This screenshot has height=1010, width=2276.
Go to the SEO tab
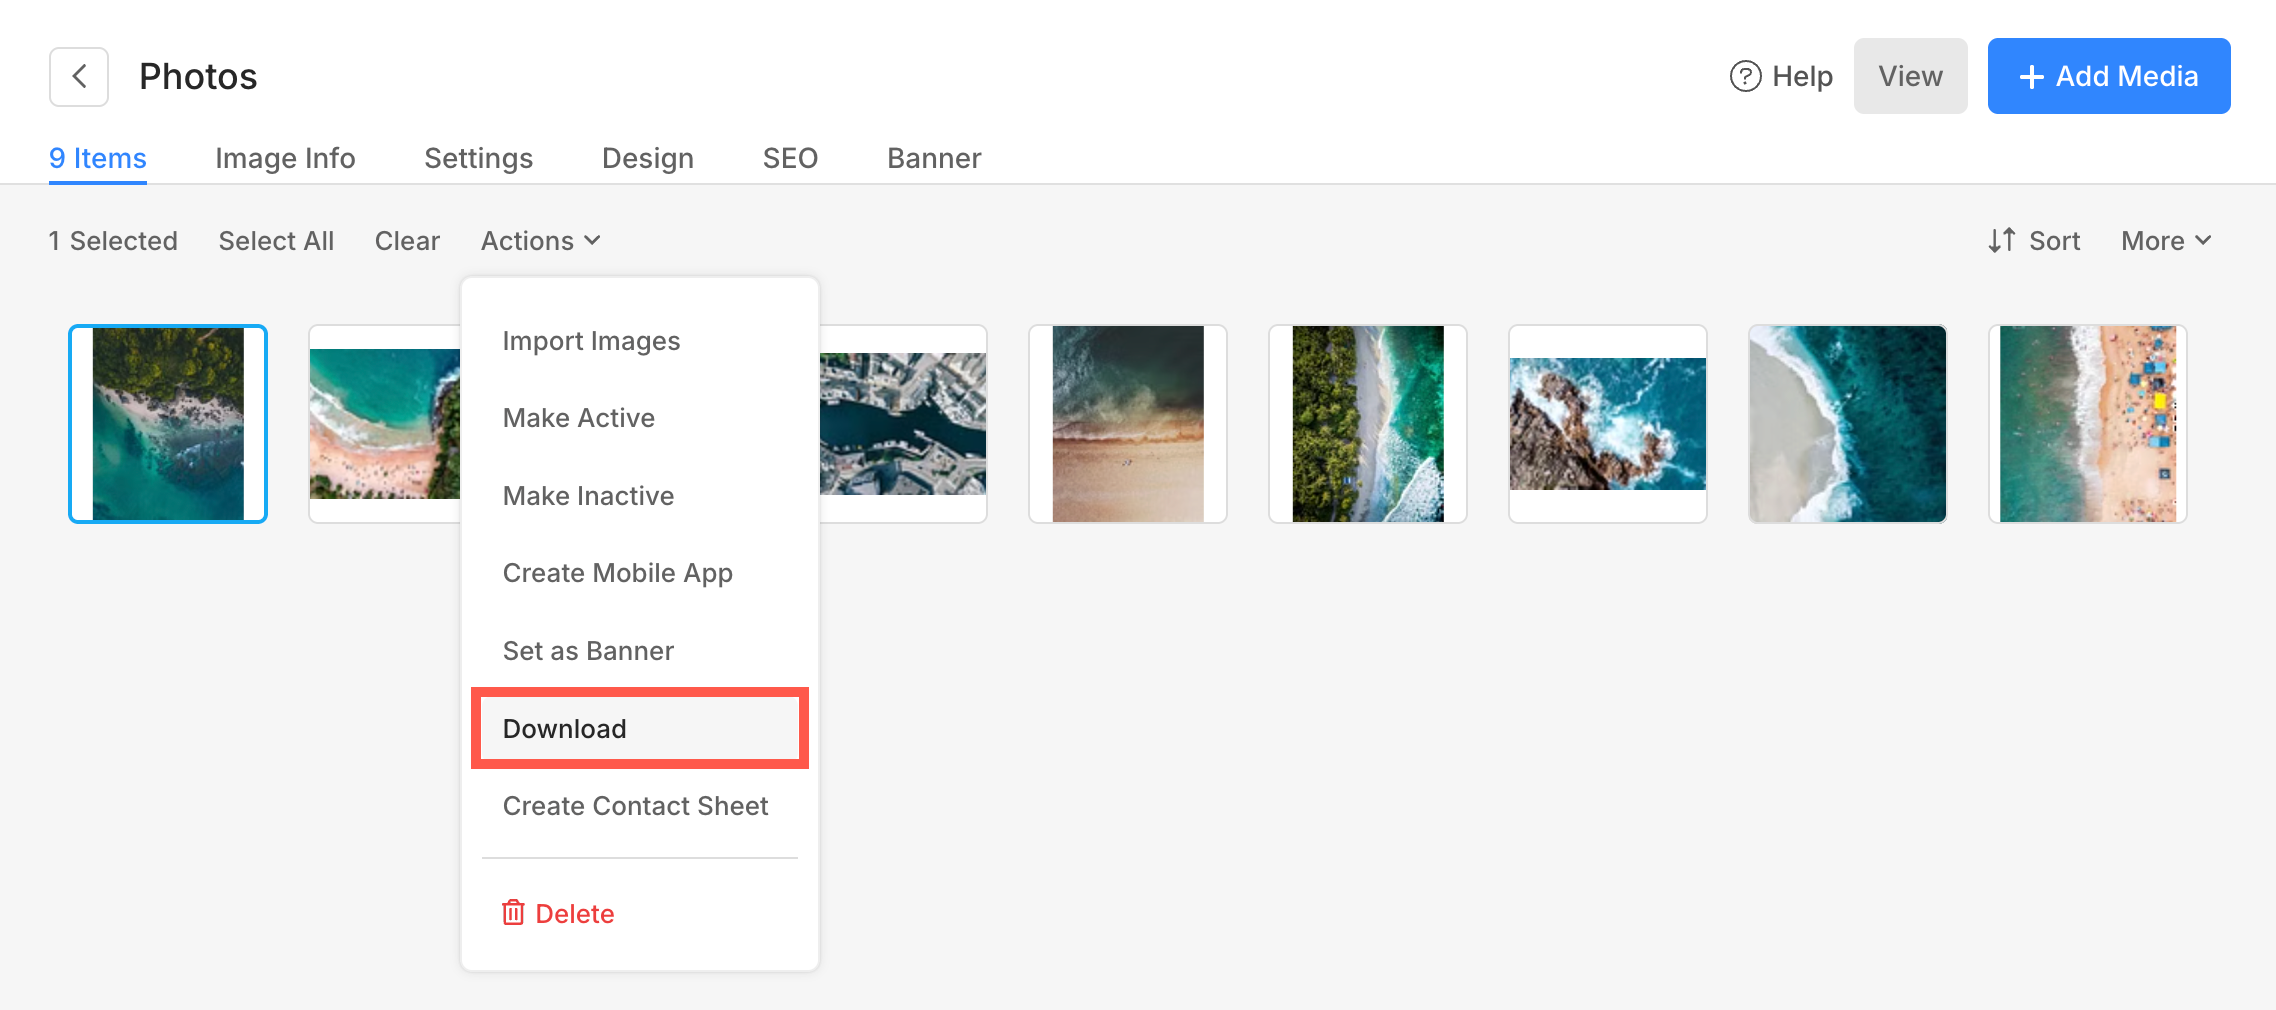coord(790,158)
